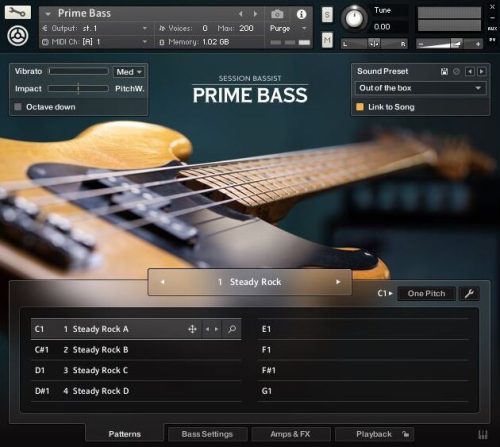Switch to the Amps & FX tab

(x=290, y=434)
